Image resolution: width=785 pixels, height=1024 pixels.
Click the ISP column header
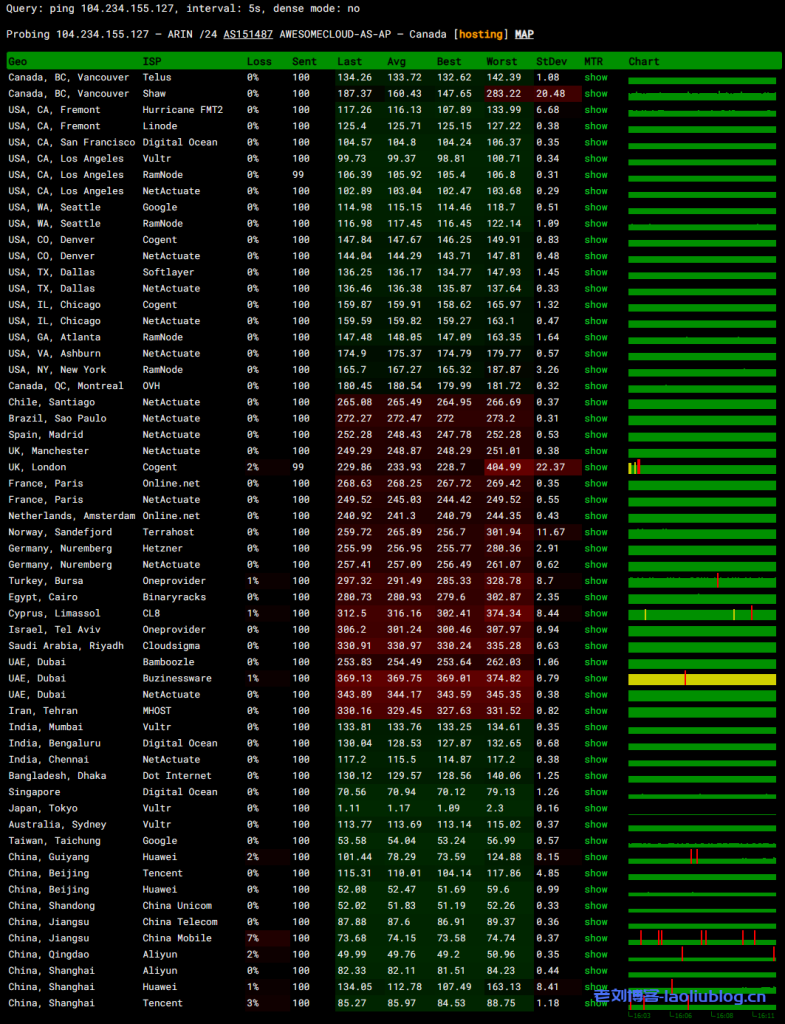[x=152, y=61]
